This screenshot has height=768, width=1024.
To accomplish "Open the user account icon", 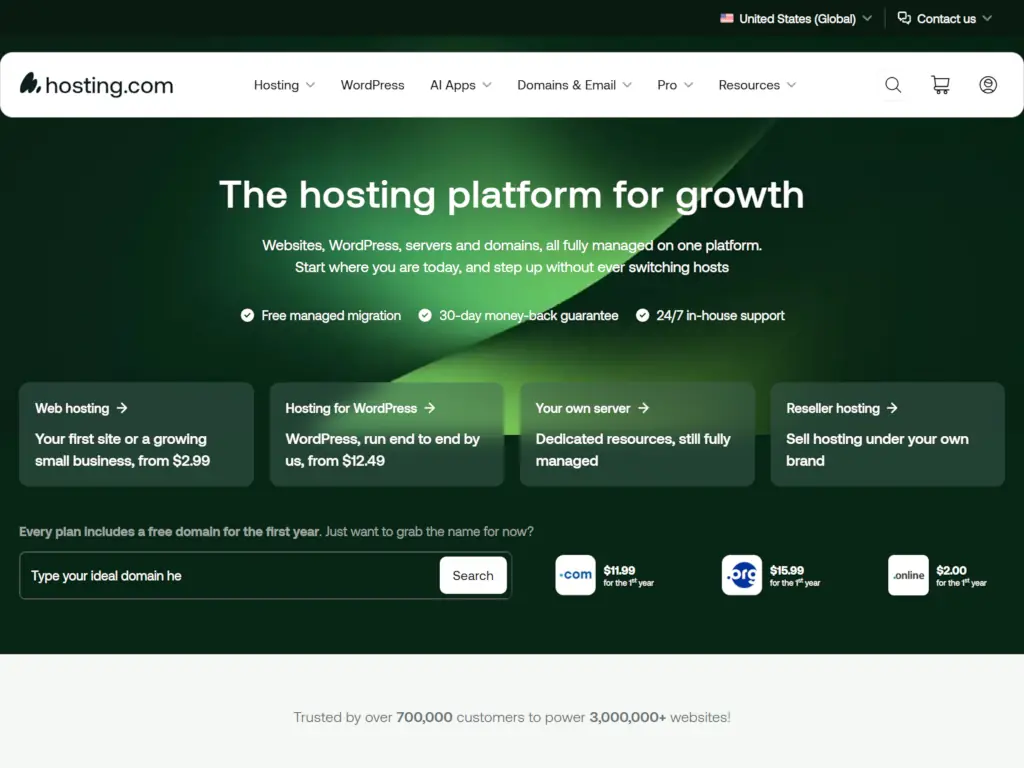I will [987, 85].
